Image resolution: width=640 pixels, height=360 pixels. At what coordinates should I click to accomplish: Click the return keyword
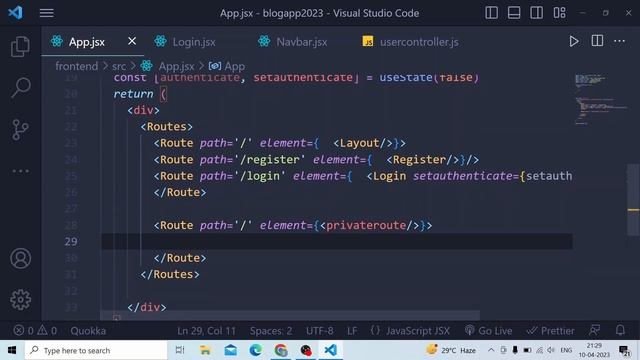133,94
